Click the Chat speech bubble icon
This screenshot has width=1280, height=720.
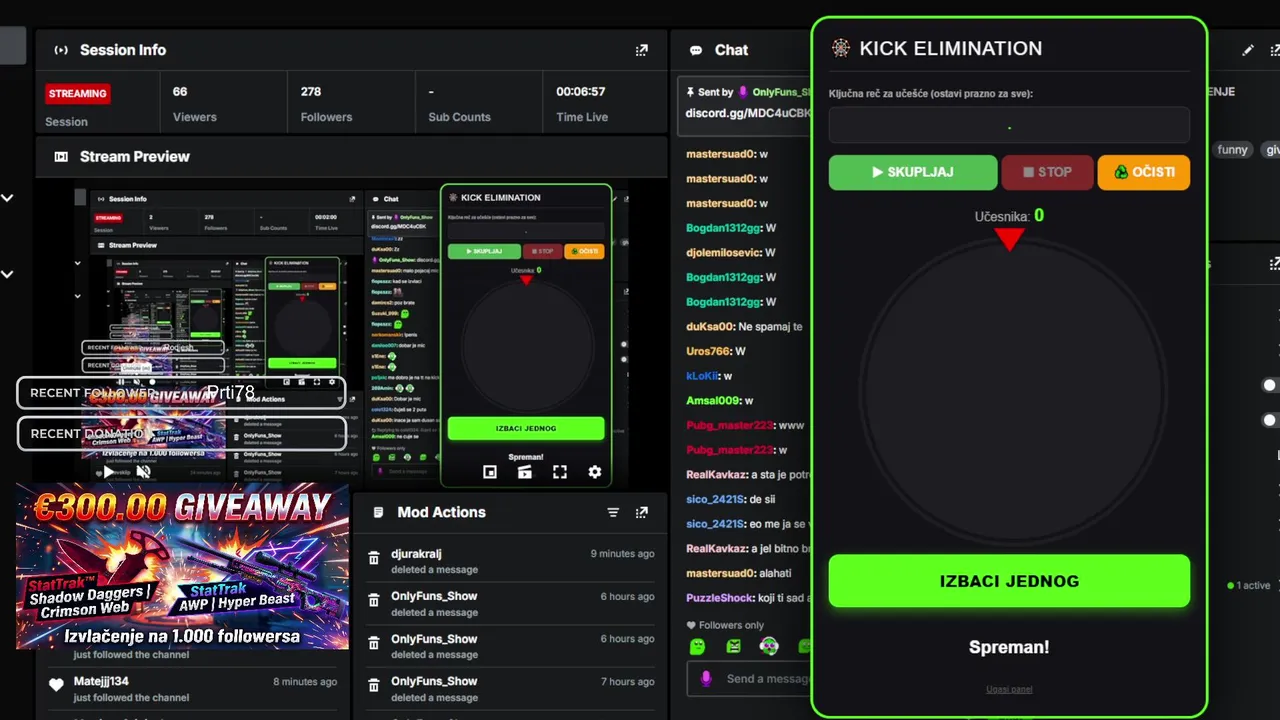click(694, 50)
